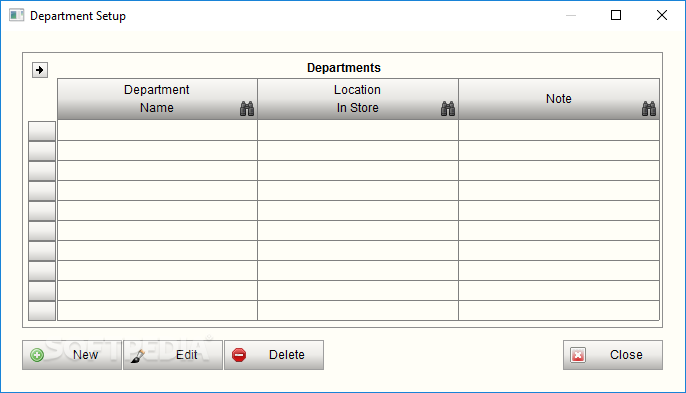Click the binoculars search icon in Location In Store column

[x=448, y=109]
